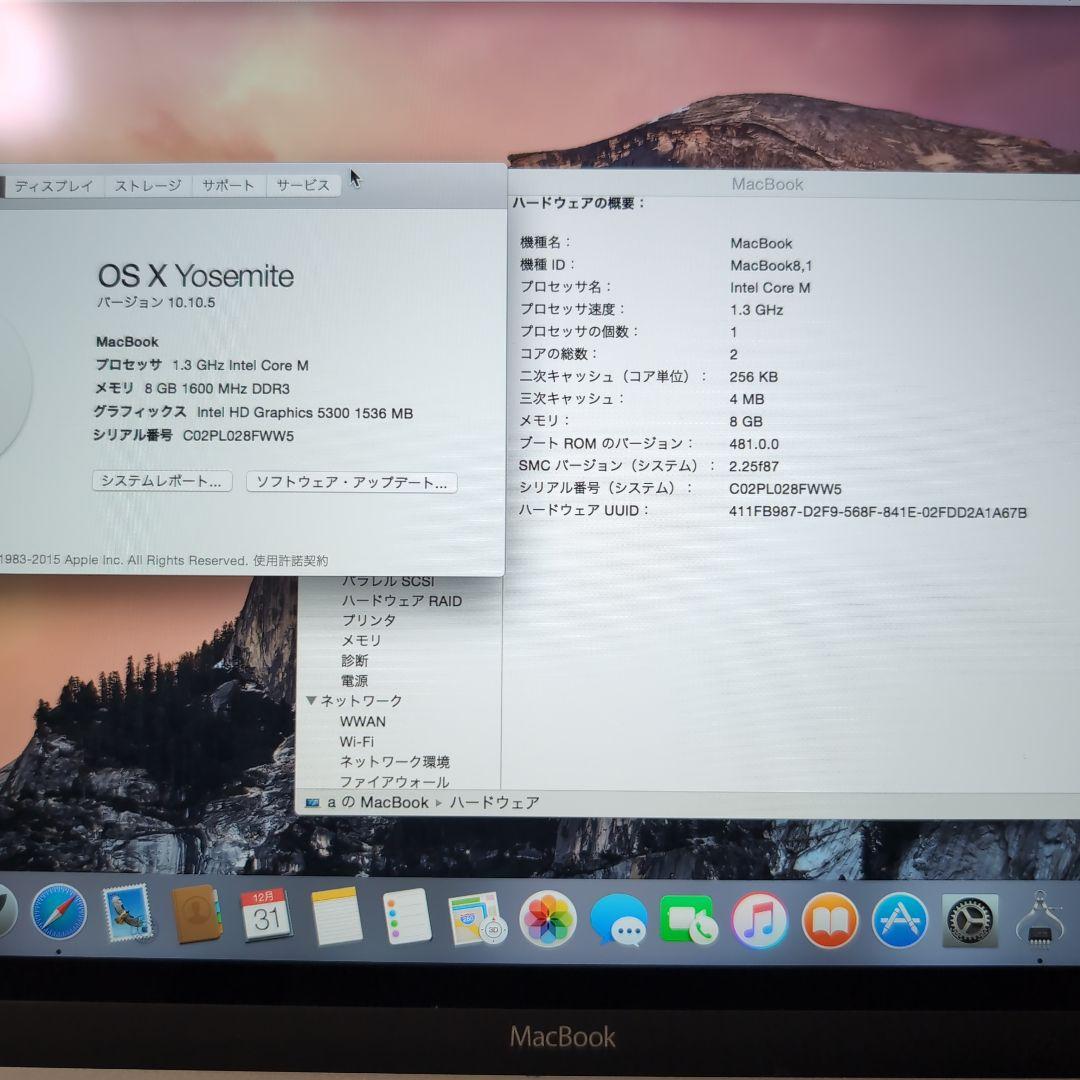Click the hardware UUID value
Image resolution: width=1080 pixels, height=1080 pixels.
878,512
